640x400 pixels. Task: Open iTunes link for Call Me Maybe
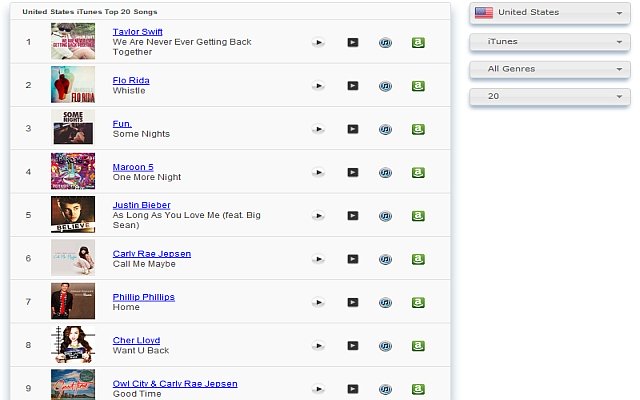[385, 259]
